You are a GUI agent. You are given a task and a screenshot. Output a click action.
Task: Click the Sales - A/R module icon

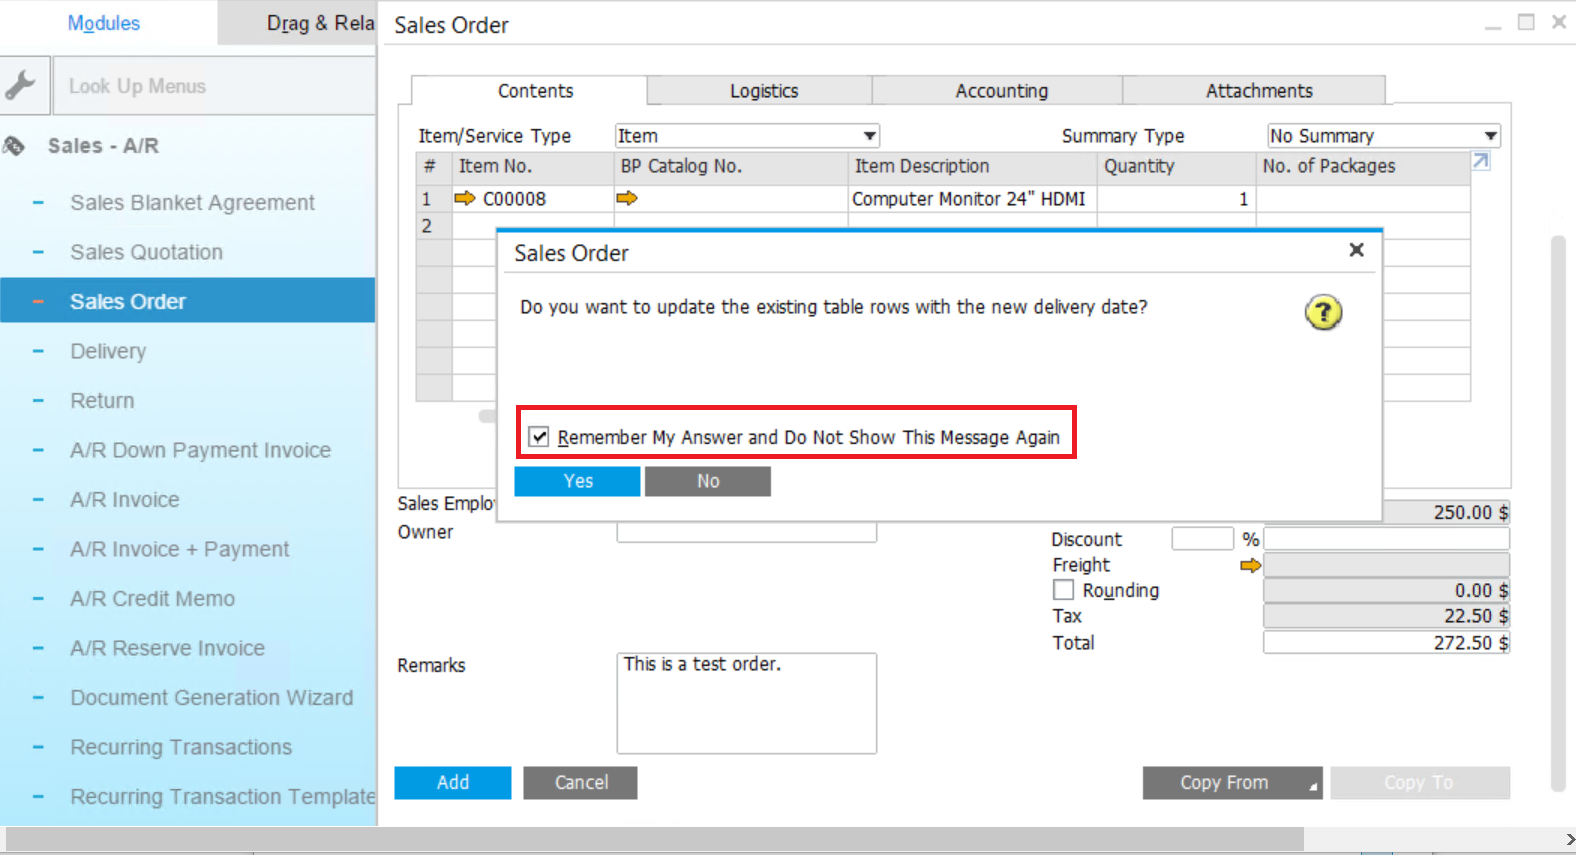click(x=14, y=146)
